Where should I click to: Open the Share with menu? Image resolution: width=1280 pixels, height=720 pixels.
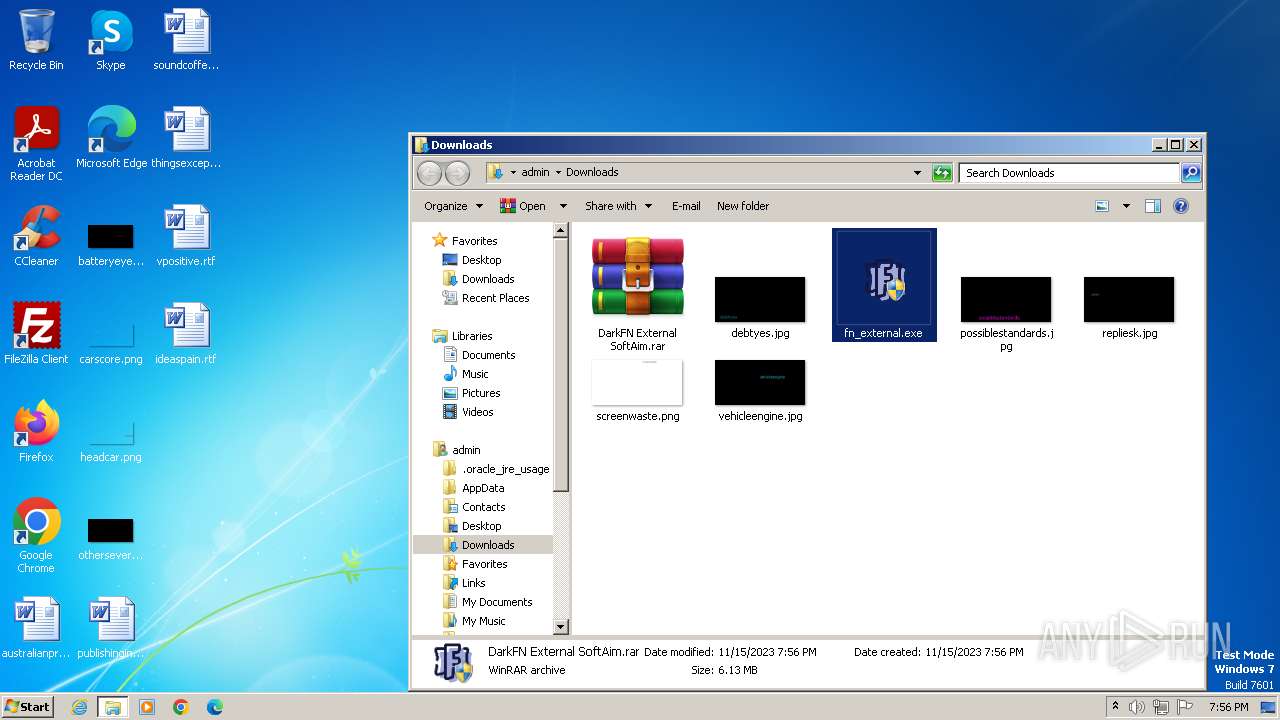pyautogui.click(x=618, y=206)
